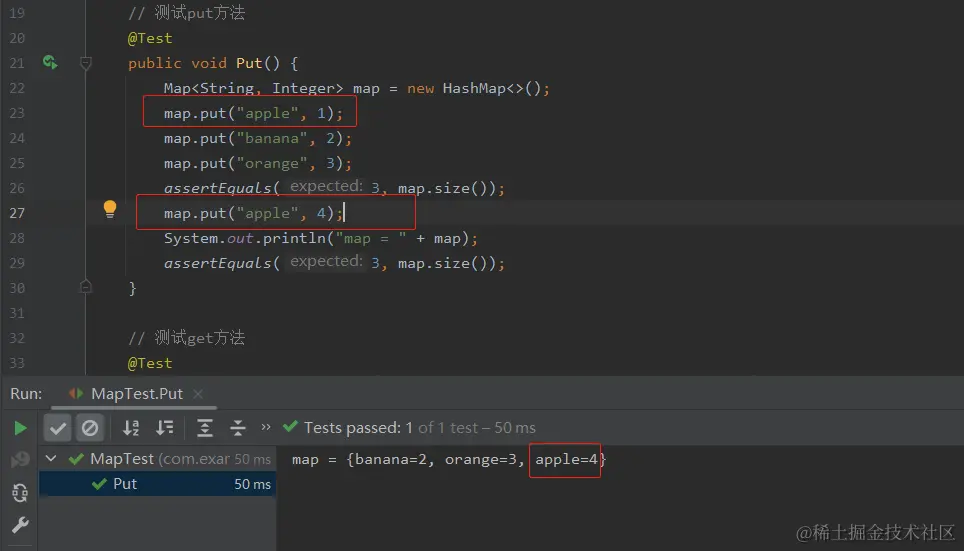
Task: Click assertEquals on line 26
Action: (x=218, y=188)
